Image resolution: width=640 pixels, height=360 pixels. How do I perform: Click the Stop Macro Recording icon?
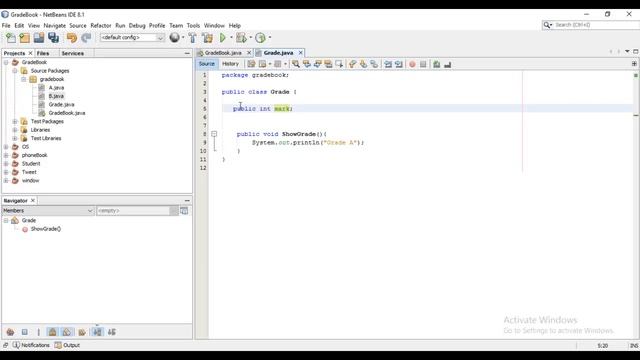[x=423, y=64]
